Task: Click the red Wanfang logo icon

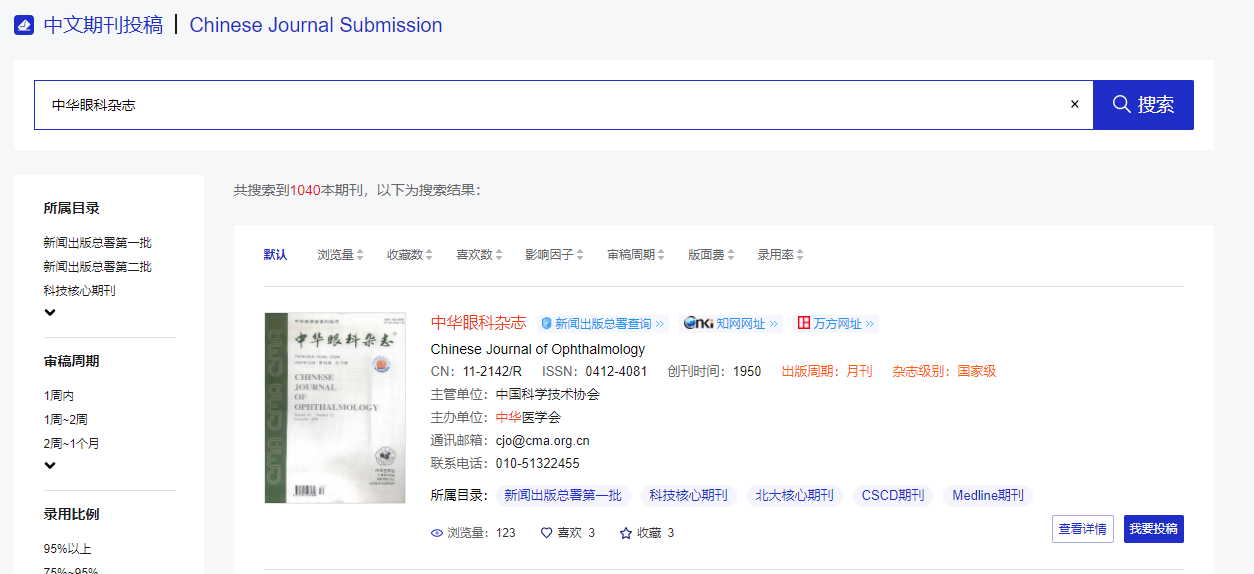Action: click(803, 324)
